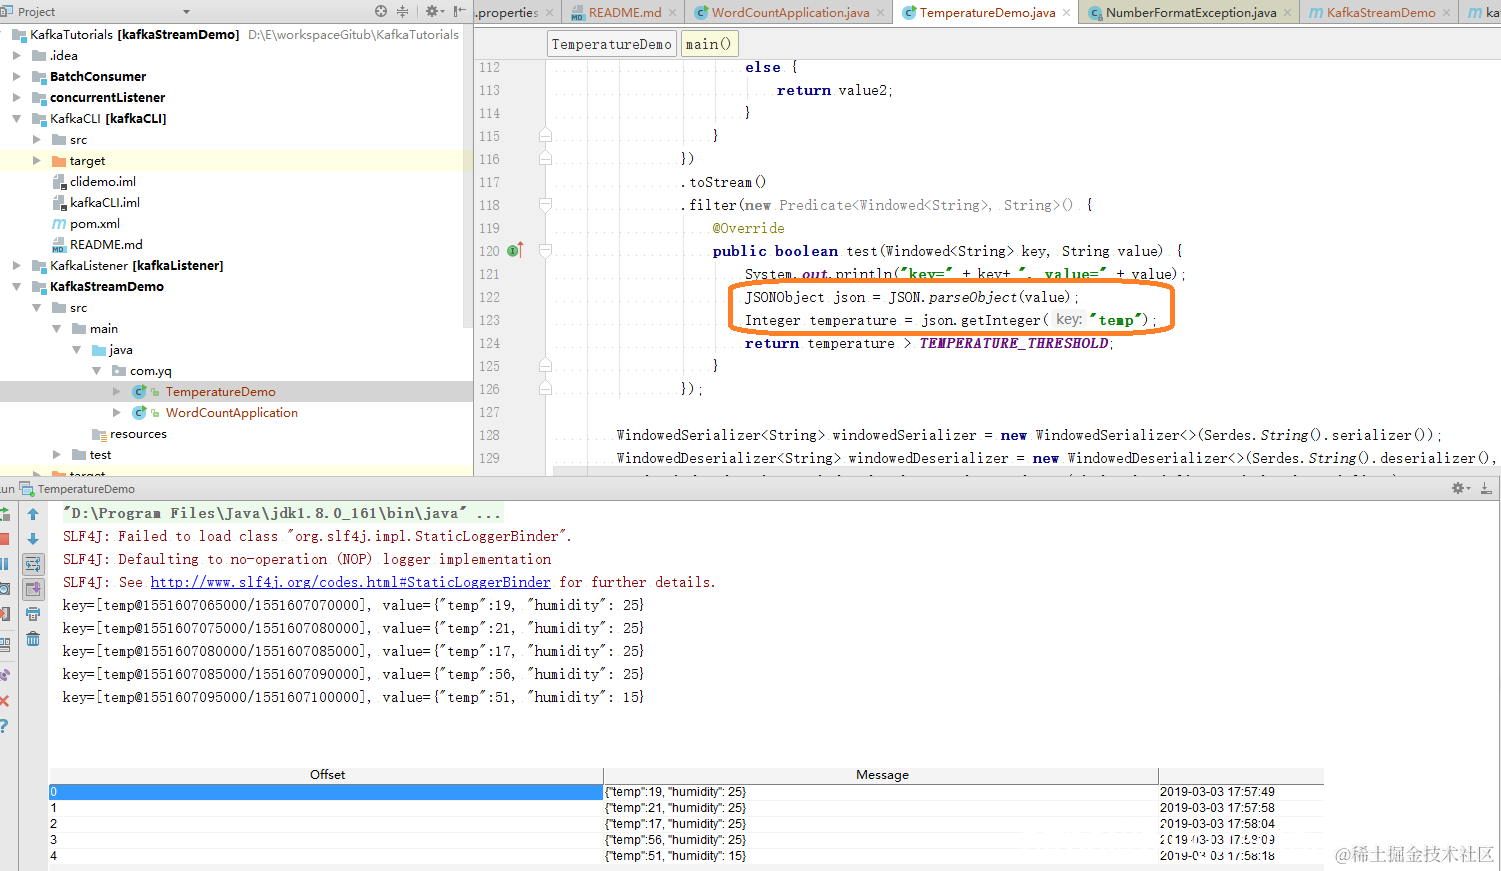Screen dimensions: 1501x871
Task: Pause the program output
Action: tap(4, 565)
